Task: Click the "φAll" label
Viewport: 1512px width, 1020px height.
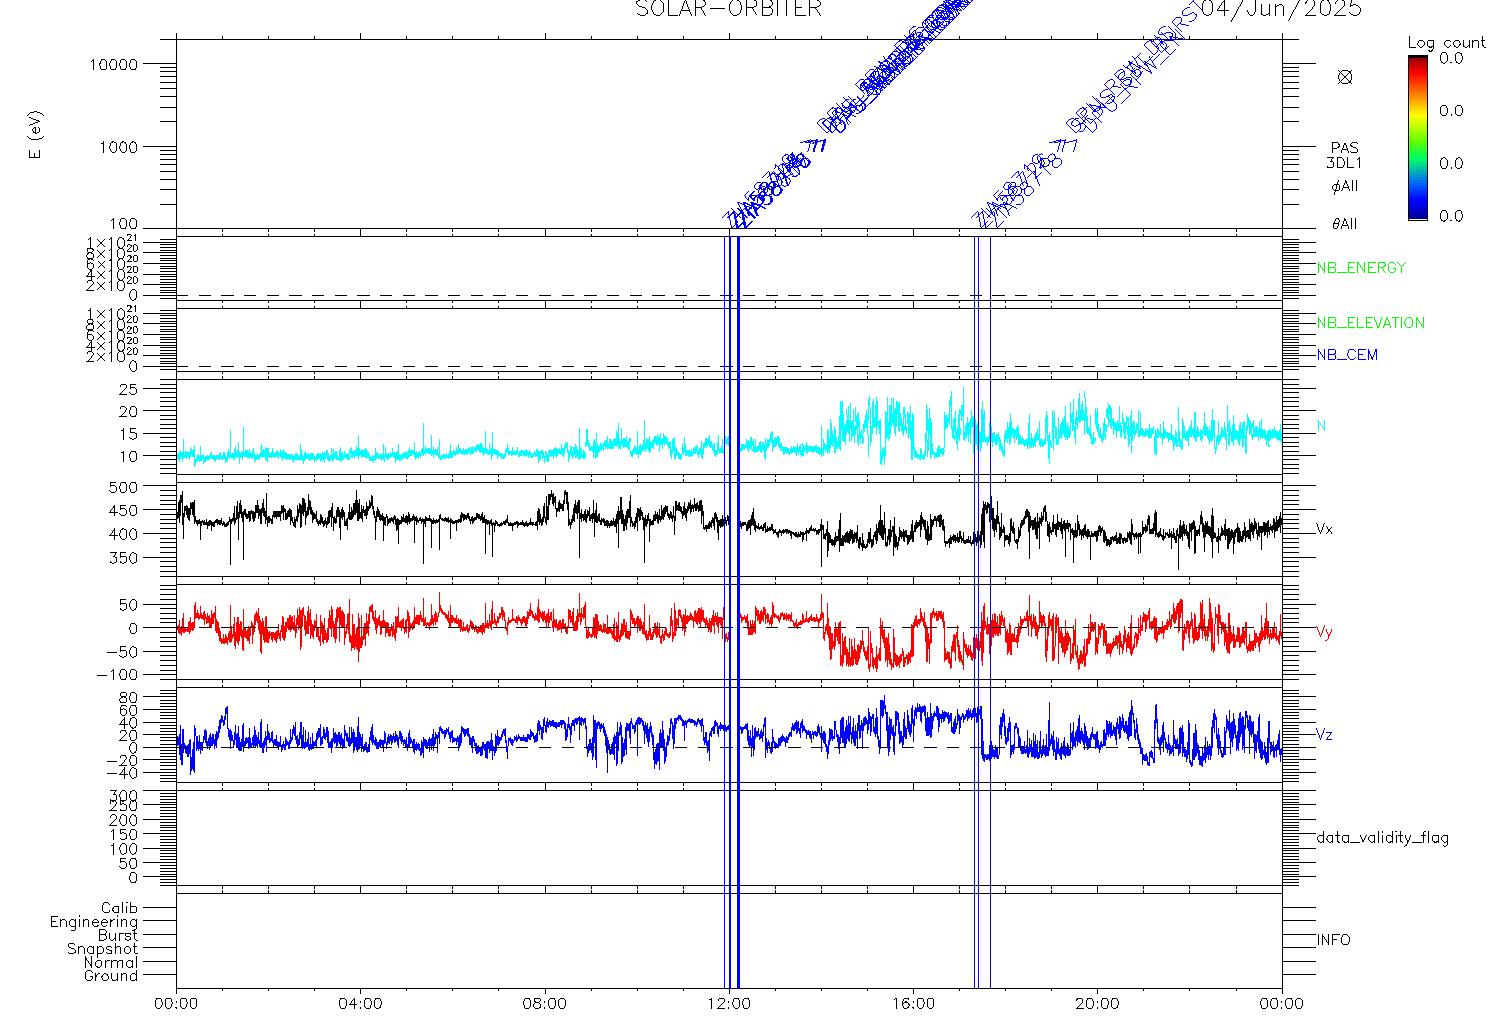Action: 1345,187
